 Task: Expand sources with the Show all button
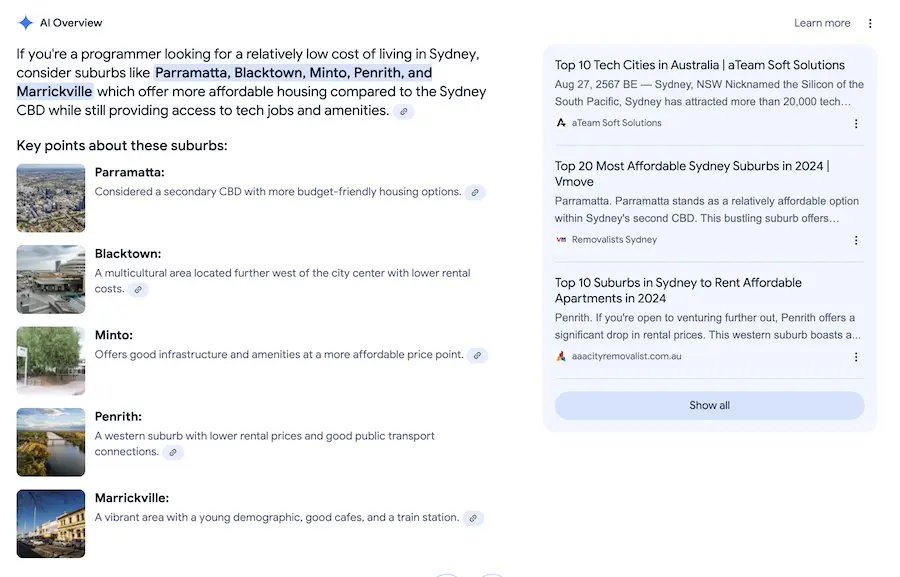pos(708,404)
